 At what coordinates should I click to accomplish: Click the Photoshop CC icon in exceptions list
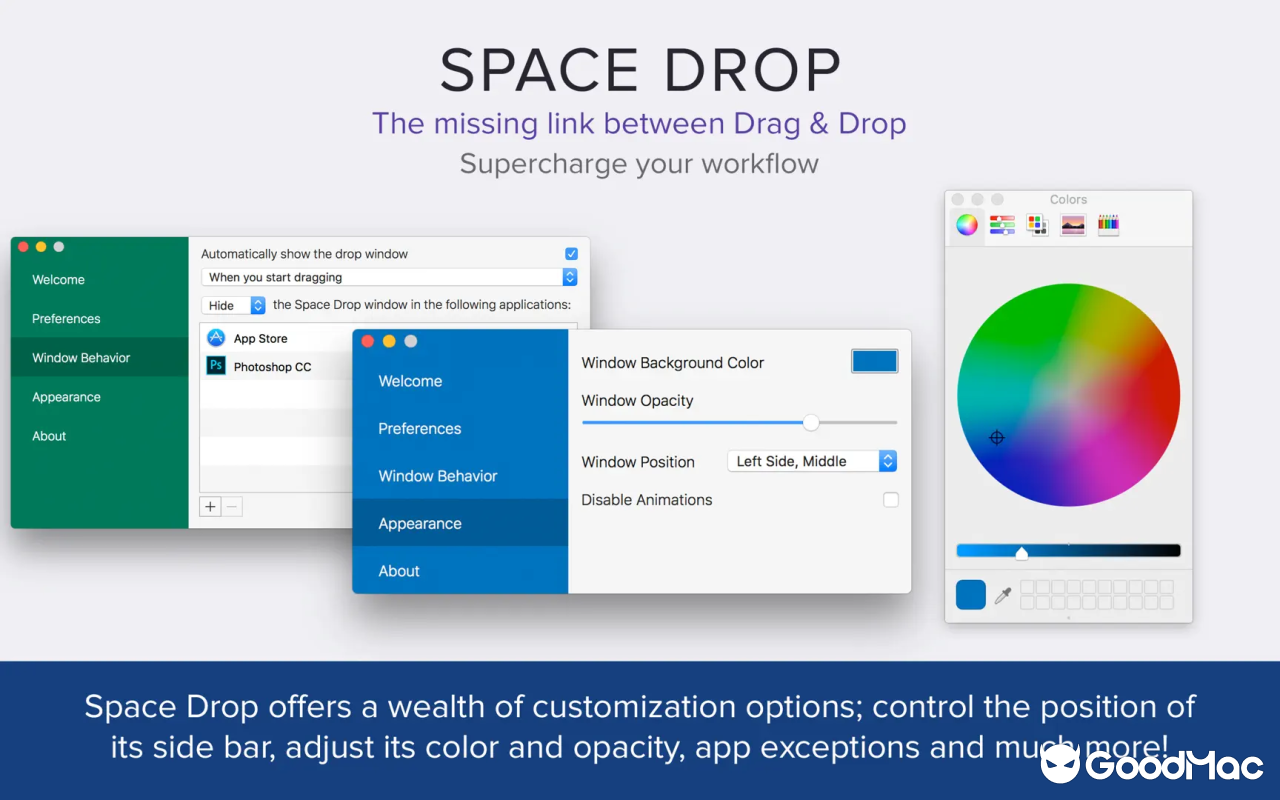coord(216,366)
